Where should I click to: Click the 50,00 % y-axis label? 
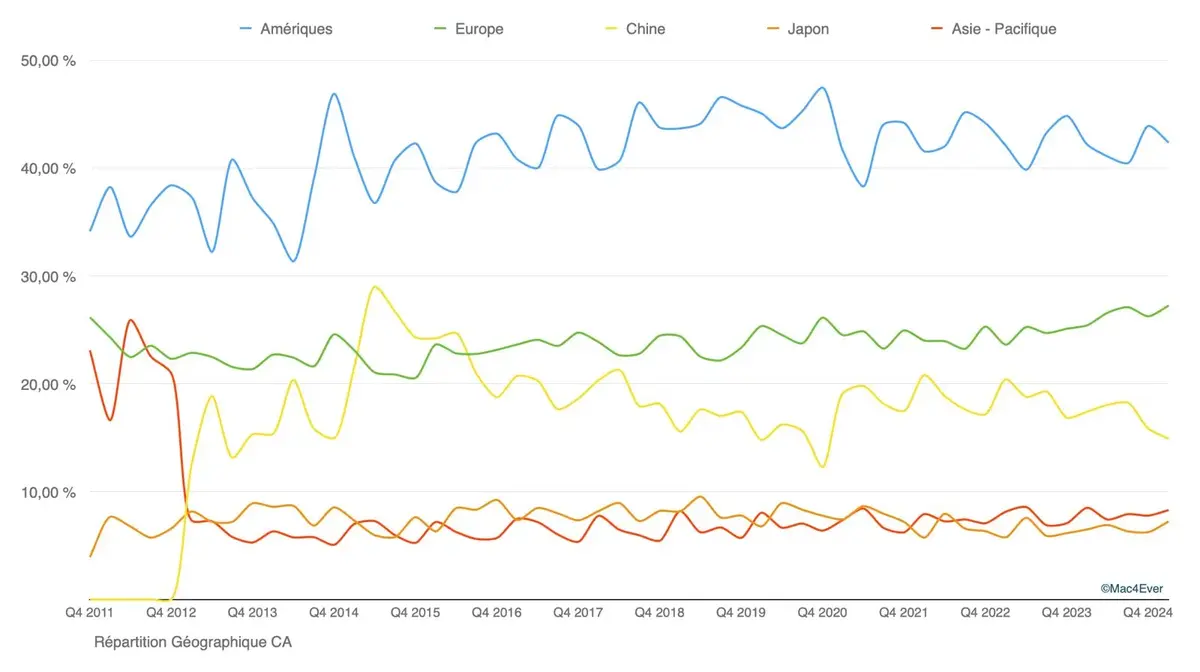pyautogui.click(x=48, y=61)
